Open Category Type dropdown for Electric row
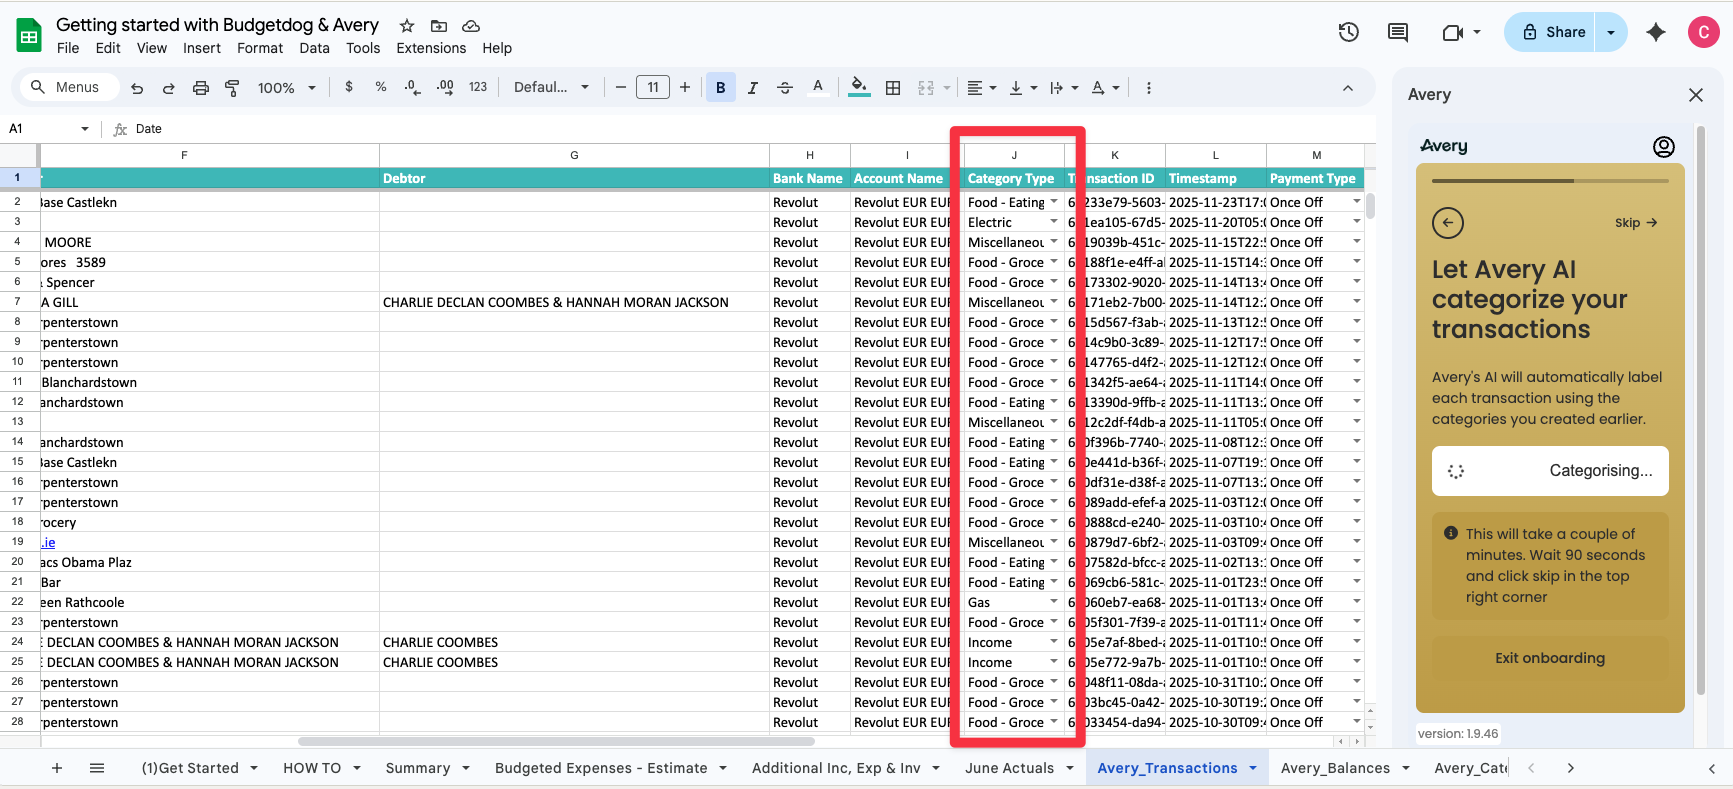This screenshot has height=789, width=1733. pyautogui.click(x=1053, y=222)
